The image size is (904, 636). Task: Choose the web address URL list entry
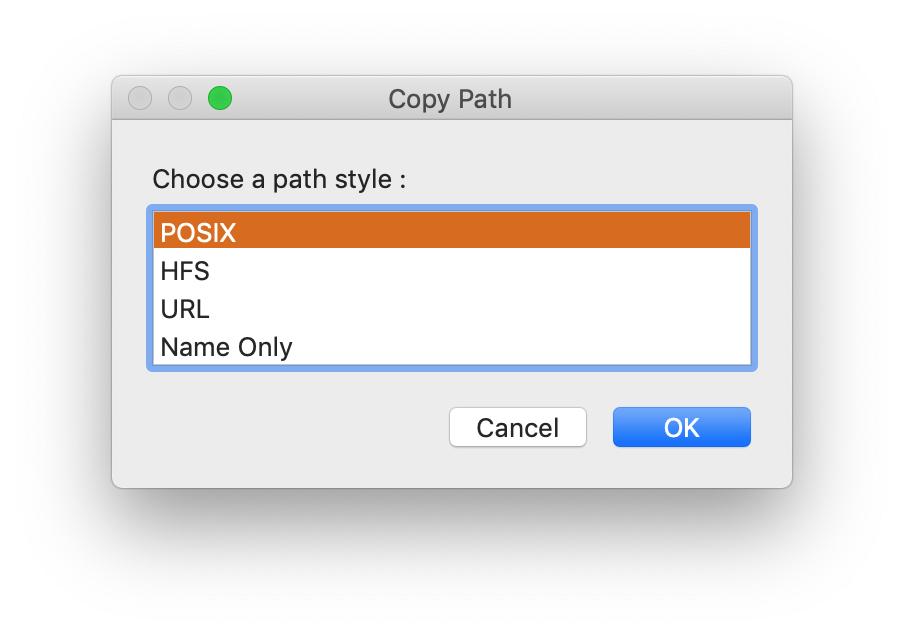(450, 309)
